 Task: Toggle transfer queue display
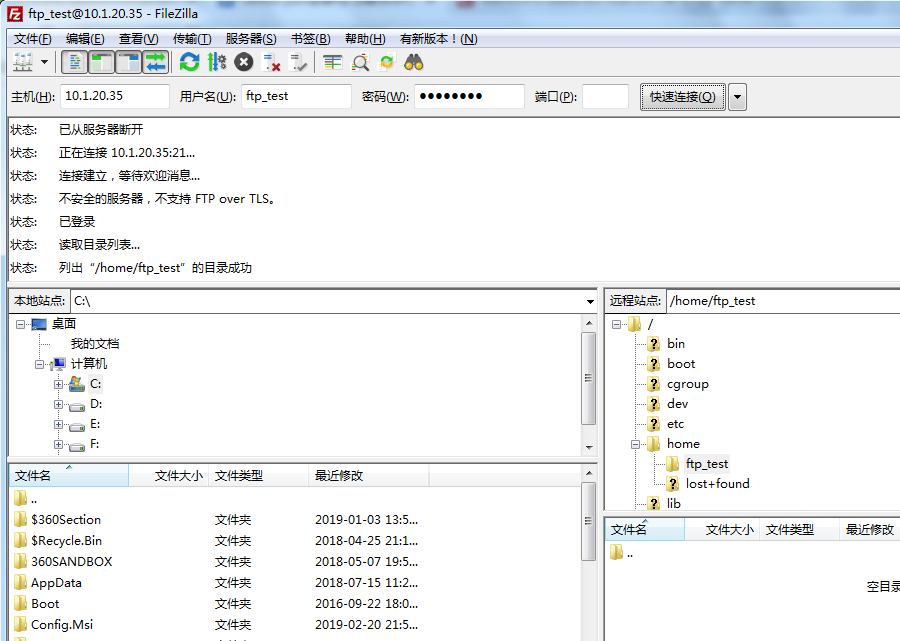[156, 62]
